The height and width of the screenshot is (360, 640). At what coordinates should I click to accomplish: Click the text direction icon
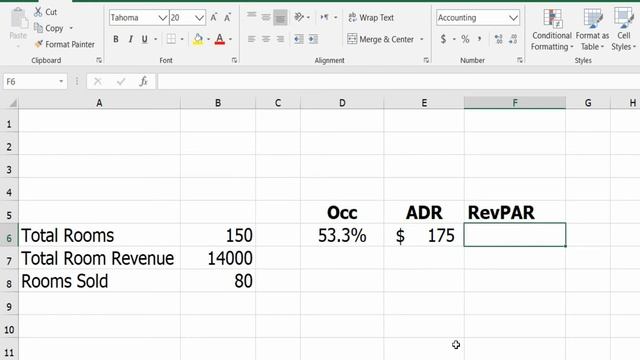[324, 17]
